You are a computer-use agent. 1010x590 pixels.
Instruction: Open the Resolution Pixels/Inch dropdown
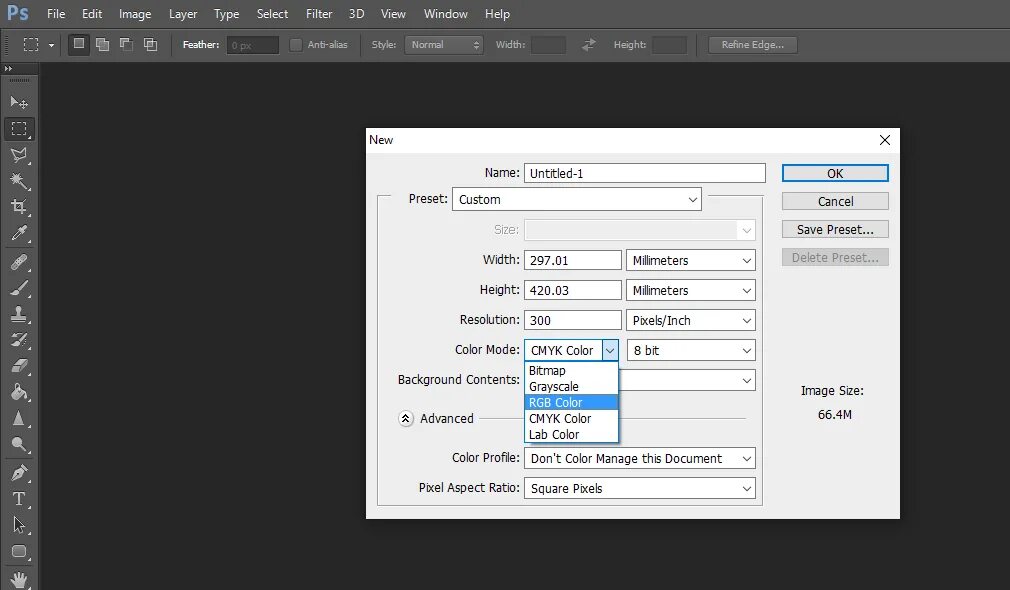(x=691, y=320)
